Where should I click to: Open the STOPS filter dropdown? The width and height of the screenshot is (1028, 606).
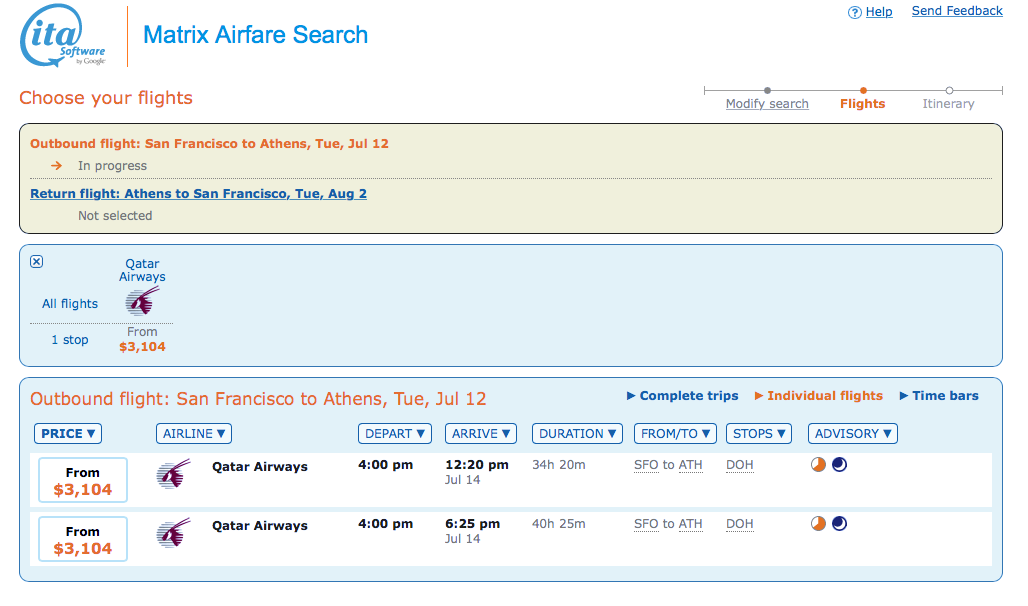click(x=758, y=434)
